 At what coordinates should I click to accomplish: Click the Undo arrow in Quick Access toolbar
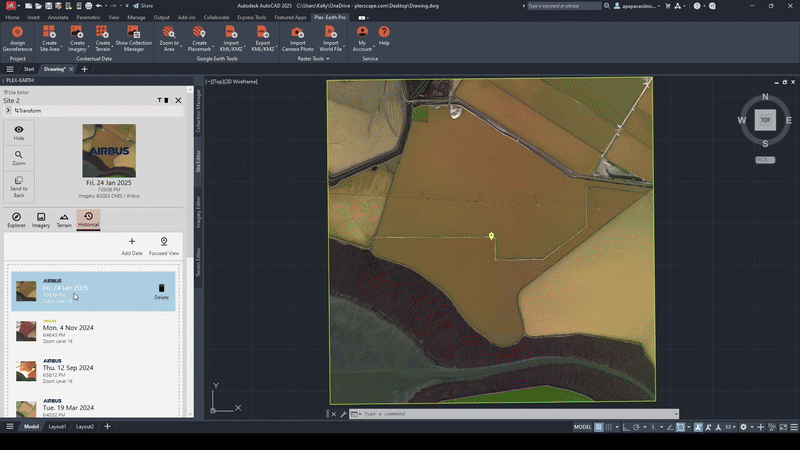click(x=99, y=6)
